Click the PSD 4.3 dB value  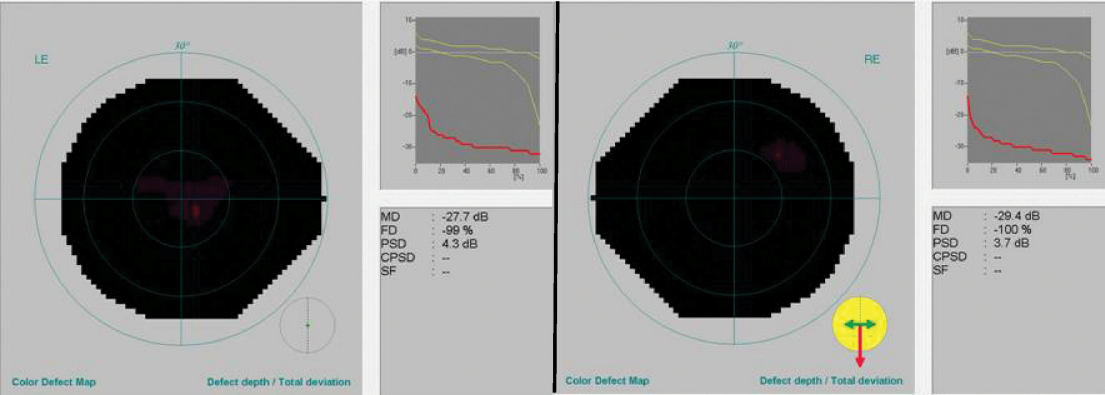(x=459, y=244)
